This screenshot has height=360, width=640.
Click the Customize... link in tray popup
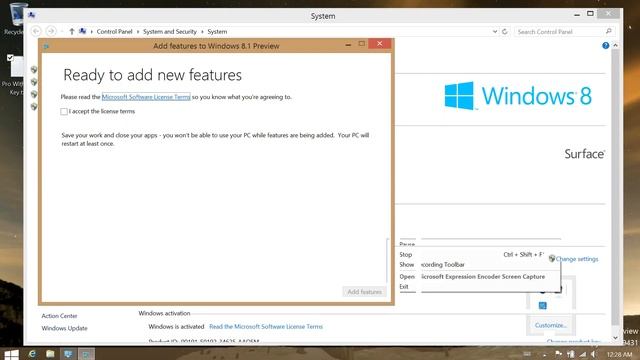pos(551,325)
